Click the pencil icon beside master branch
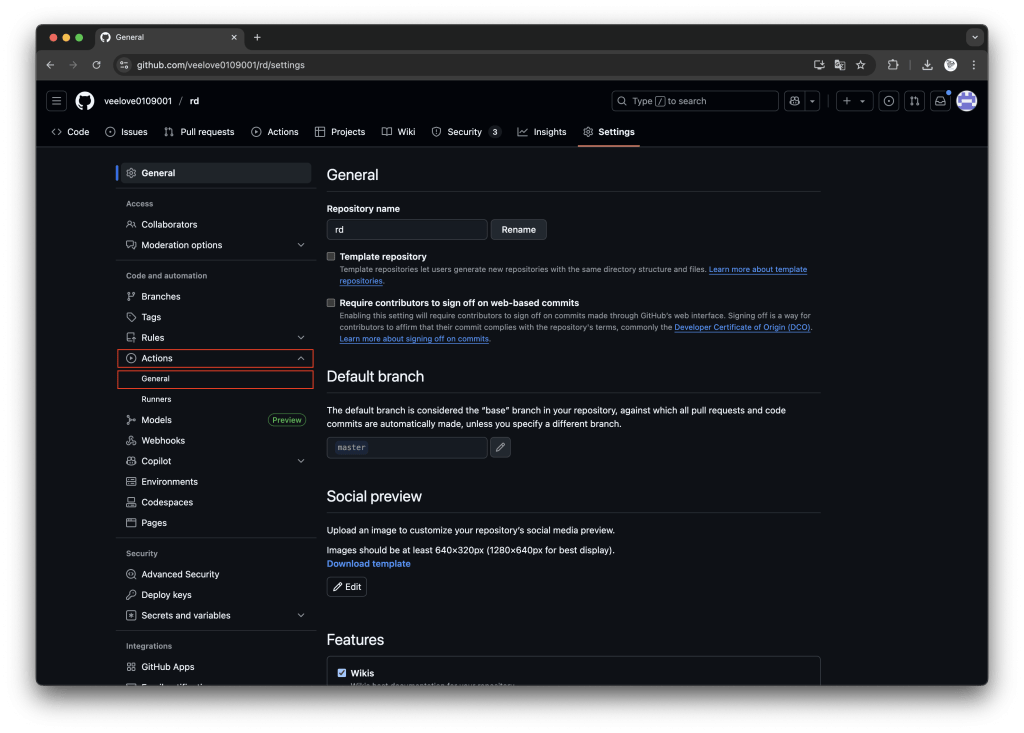Image resolution: width=1024 pixels, height=733 pixels. pyautogui.click(x=500, y=447)
